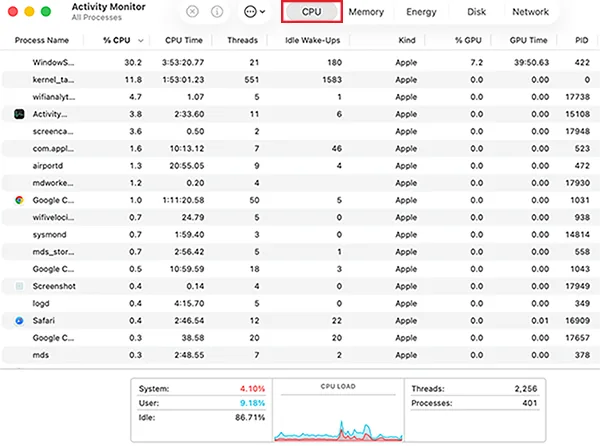Select the mdworke... process row
Viewport: 600px width, 446px height.
(300, 183)
